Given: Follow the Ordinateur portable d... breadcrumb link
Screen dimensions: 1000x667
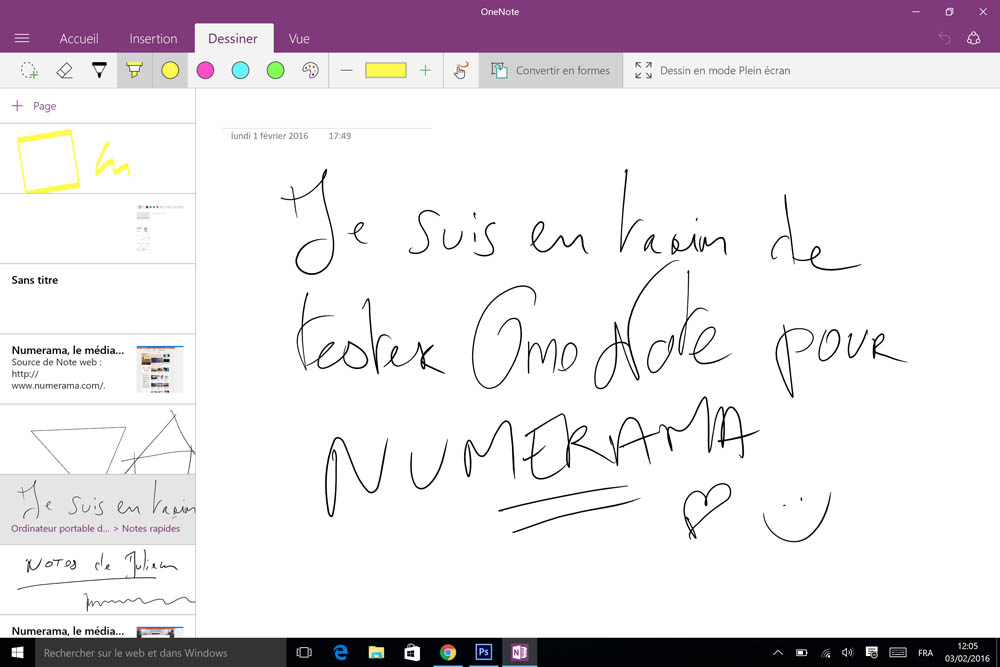Looking at the screenshot, I should [x=60, y=529].
